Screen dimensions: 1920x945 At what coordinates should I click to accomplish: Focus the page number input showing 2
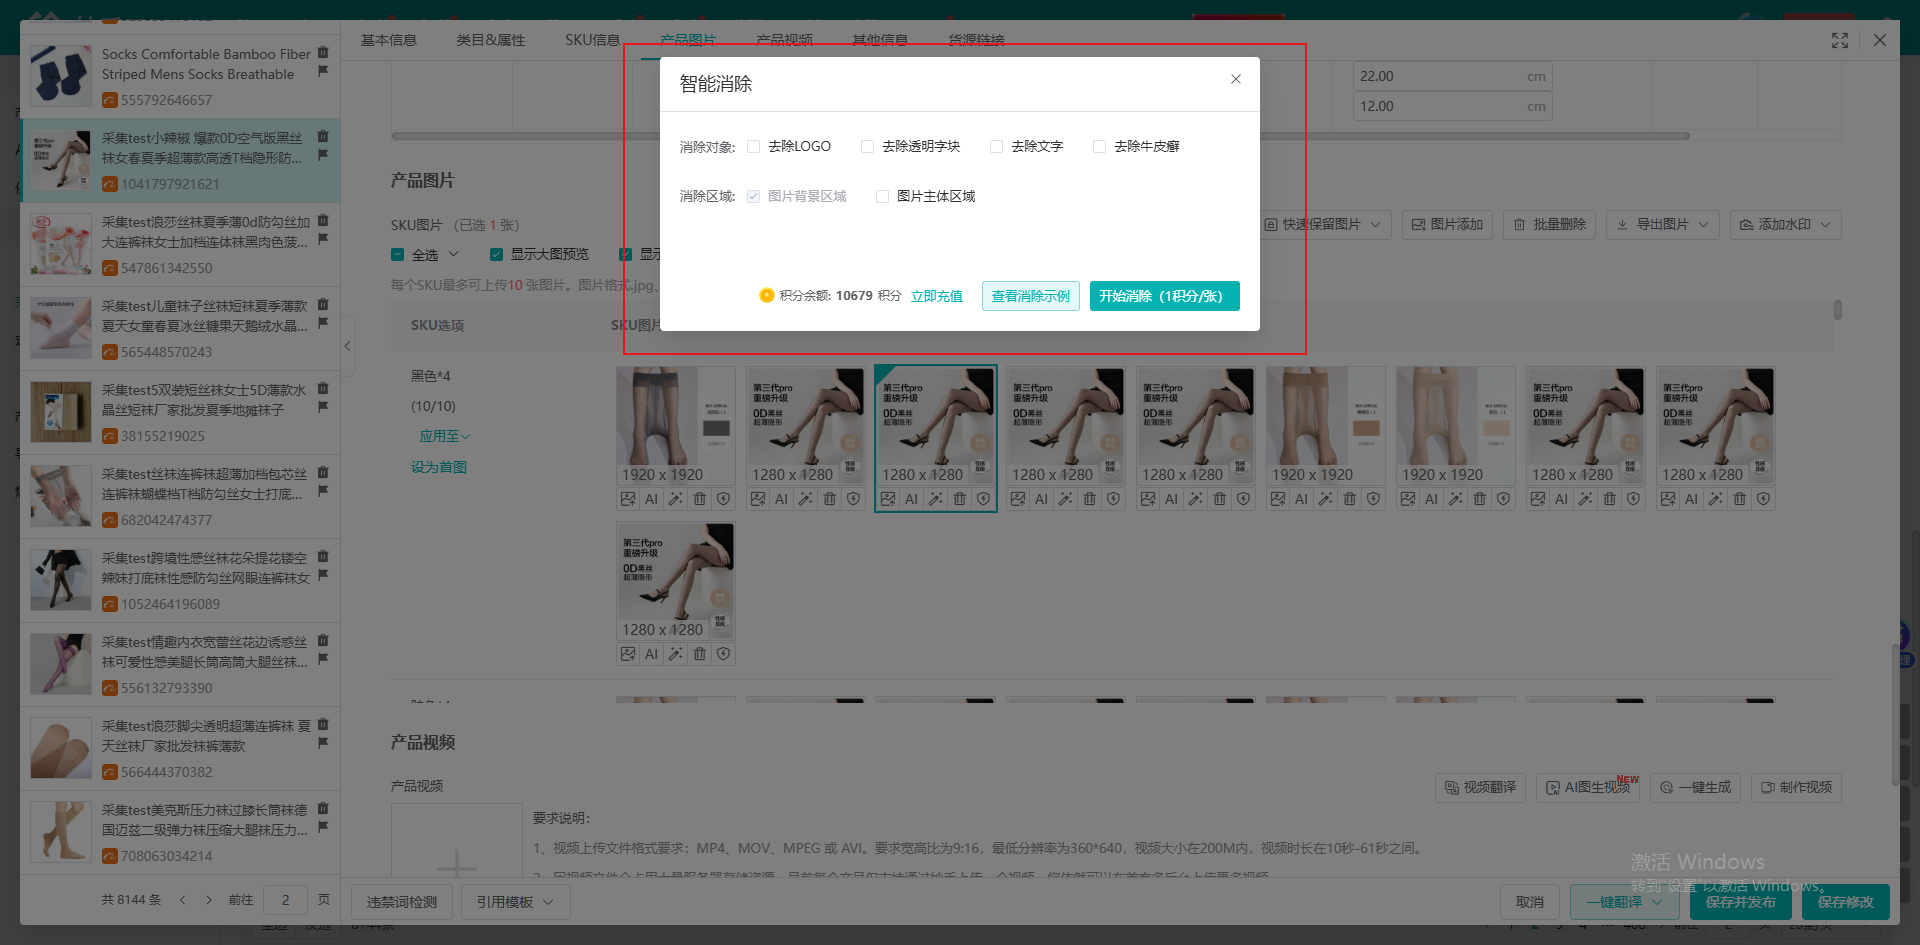(x=285, y=900)
